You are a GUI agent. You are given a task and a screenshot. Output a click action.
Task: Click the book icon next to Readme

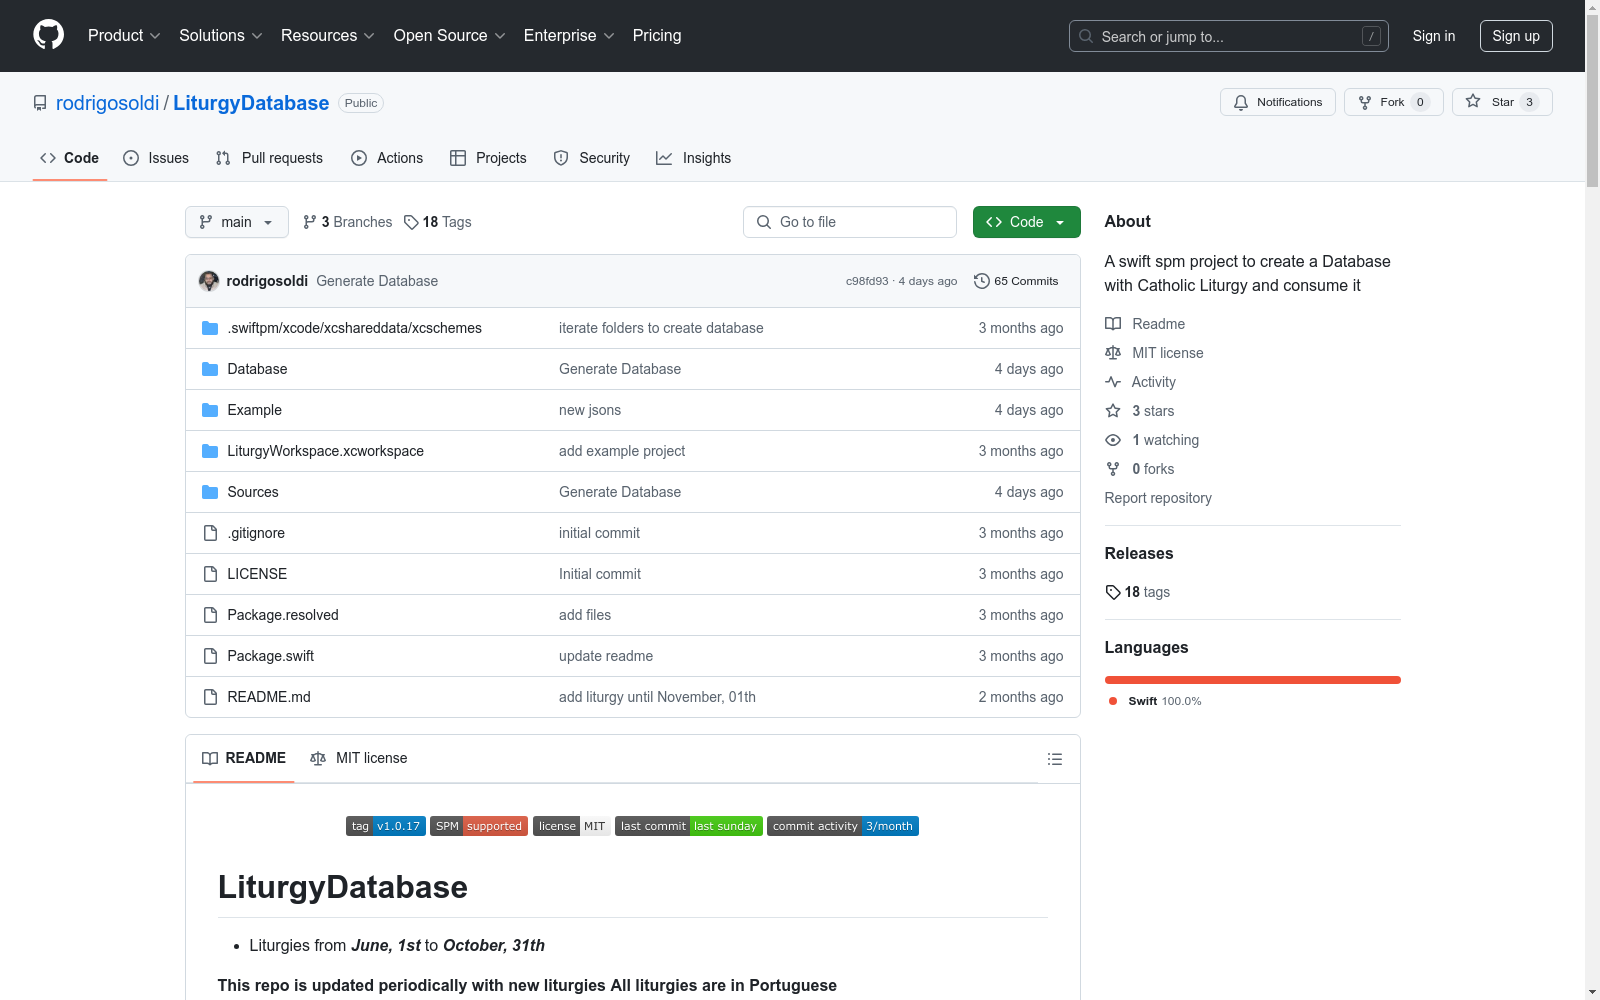(1113, 324)
